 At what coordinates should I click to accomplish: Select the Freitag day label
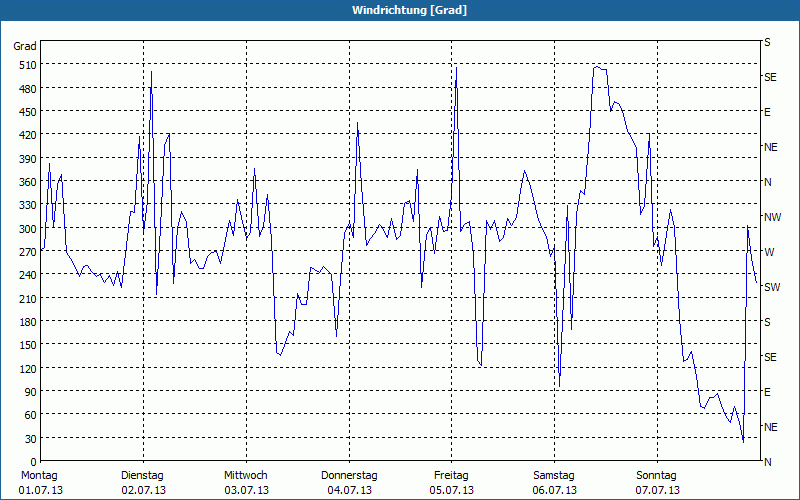[451, 476]
